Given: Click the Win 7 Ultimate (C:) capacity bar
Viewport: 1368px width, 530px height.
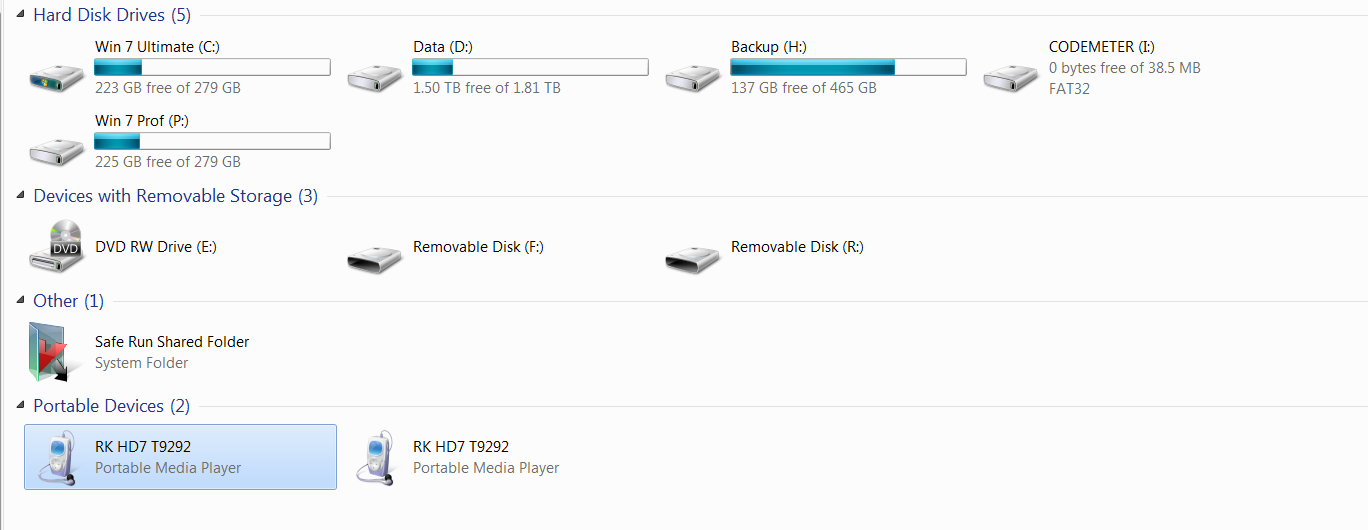Looking at the screenshot, I should (x=212, y=67).
